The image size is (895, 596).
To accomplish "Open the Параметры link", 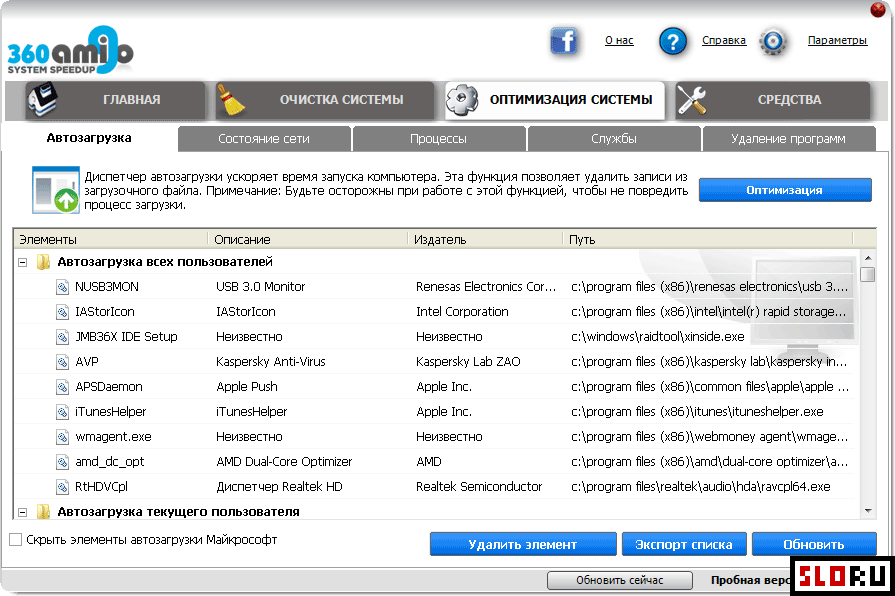I will click(837, 41).
